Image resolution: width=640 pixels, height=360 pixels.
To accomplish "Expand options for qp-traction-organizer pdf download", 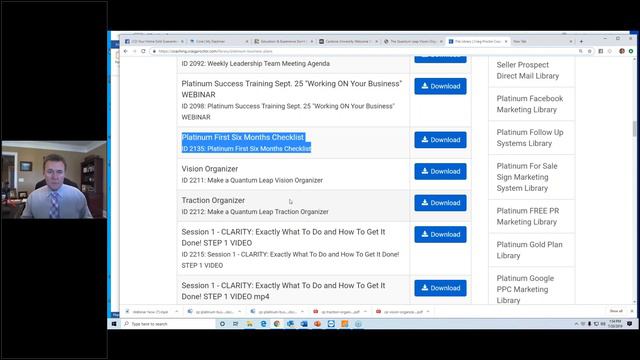I will click(x=365, y=311).
